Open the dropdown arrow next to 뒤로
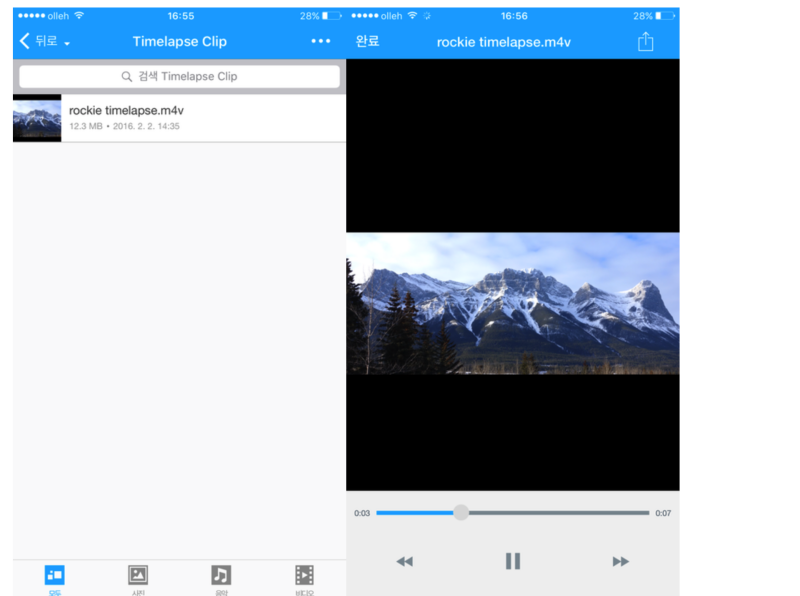Screen dimensions: 800x596 tap(67, 44)
